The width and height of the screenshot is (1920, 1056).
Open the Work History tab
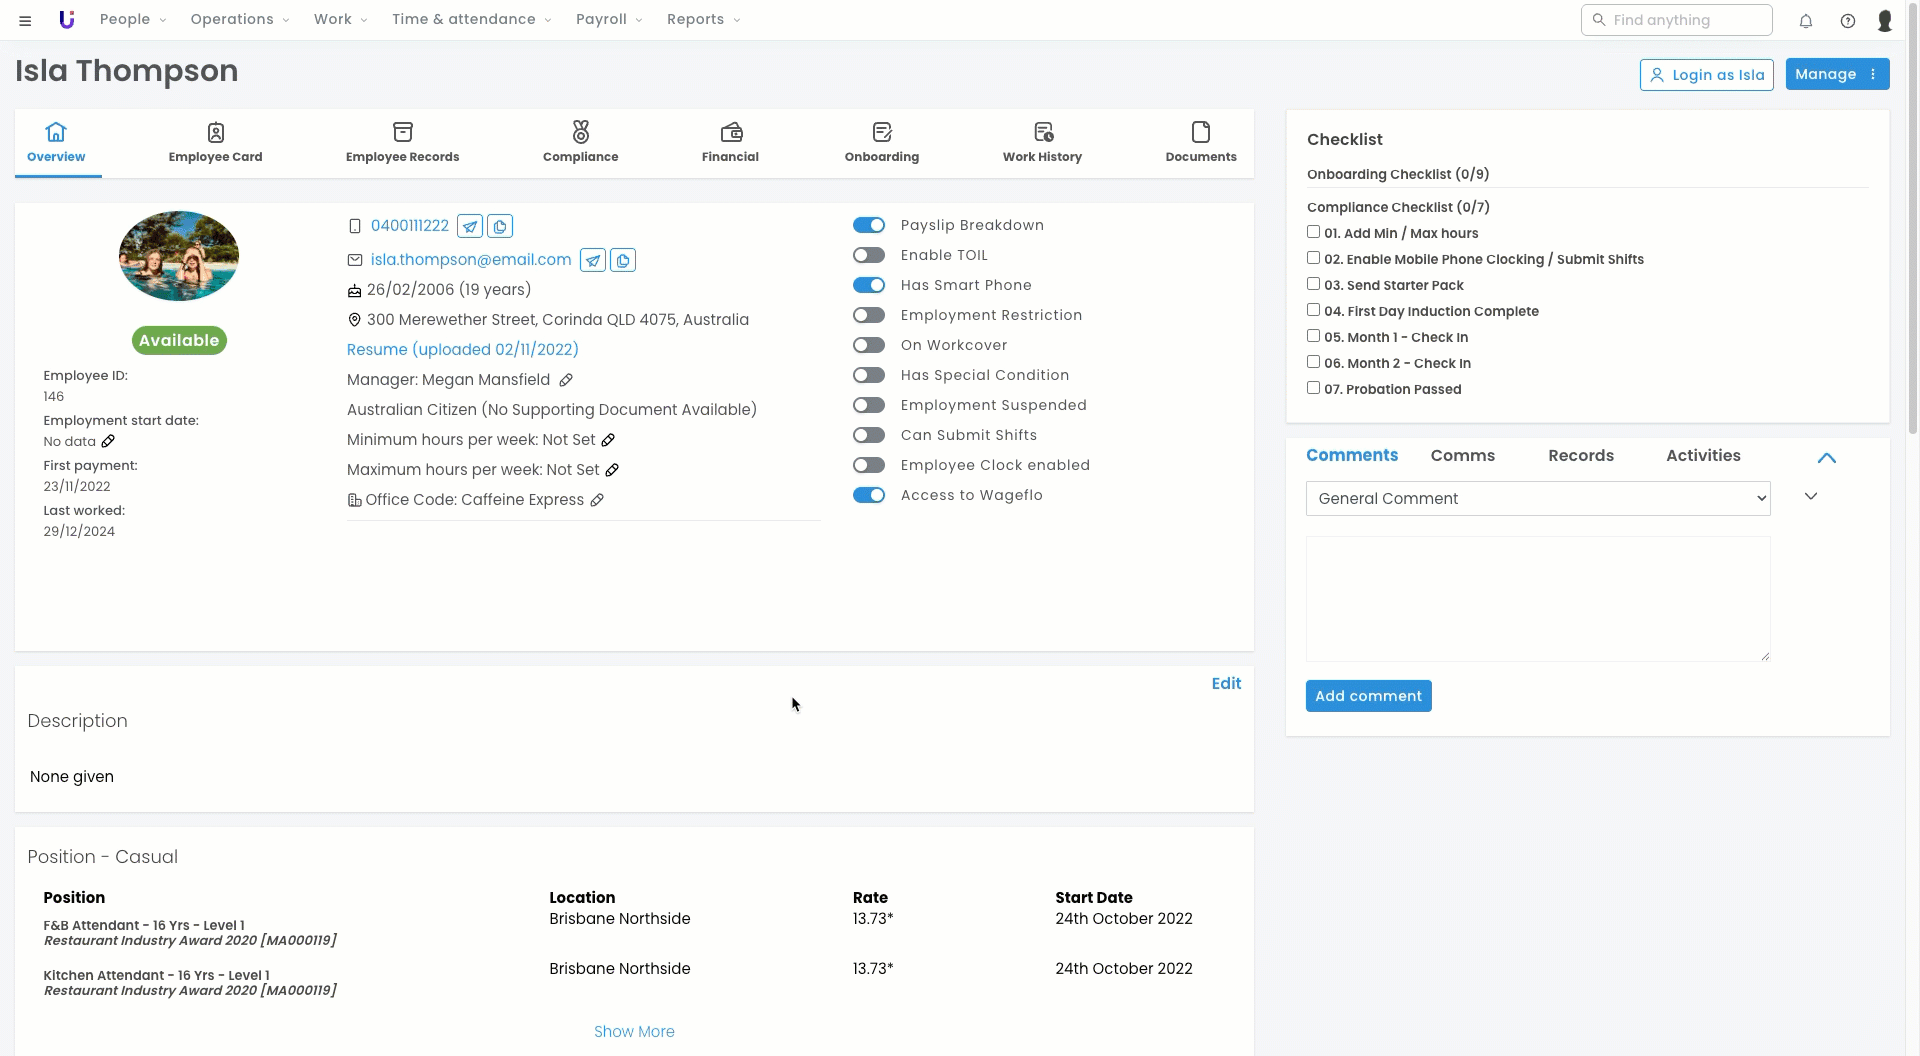pos(1042,142)
